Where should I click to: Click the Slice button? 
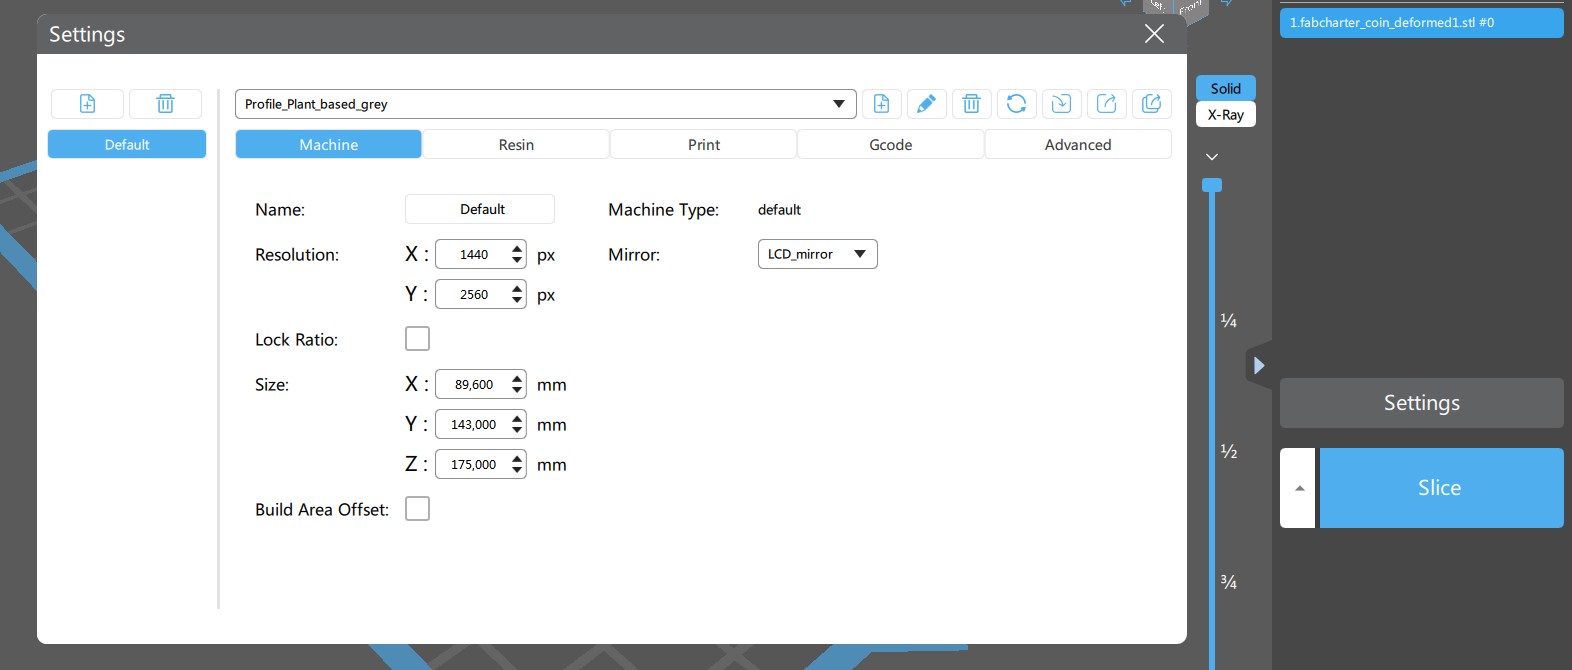click(x=1441, y=488)
